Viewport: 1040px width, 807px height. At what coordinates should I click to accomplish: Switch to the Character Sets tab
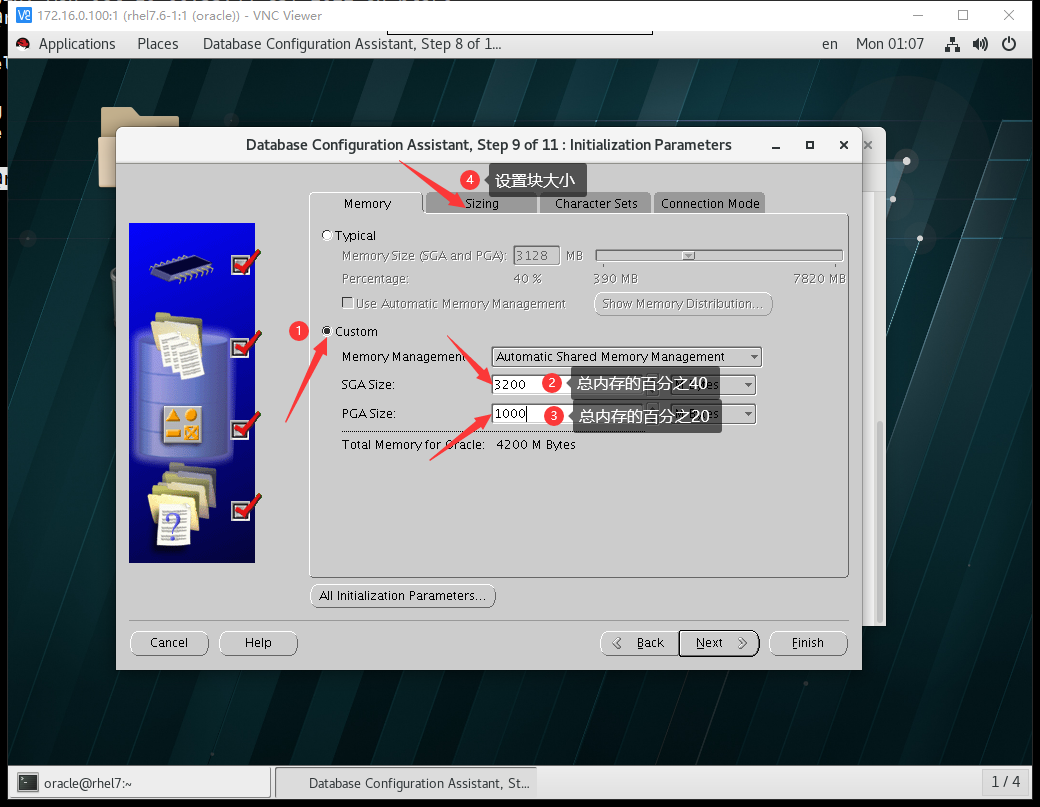click(596, 204)
